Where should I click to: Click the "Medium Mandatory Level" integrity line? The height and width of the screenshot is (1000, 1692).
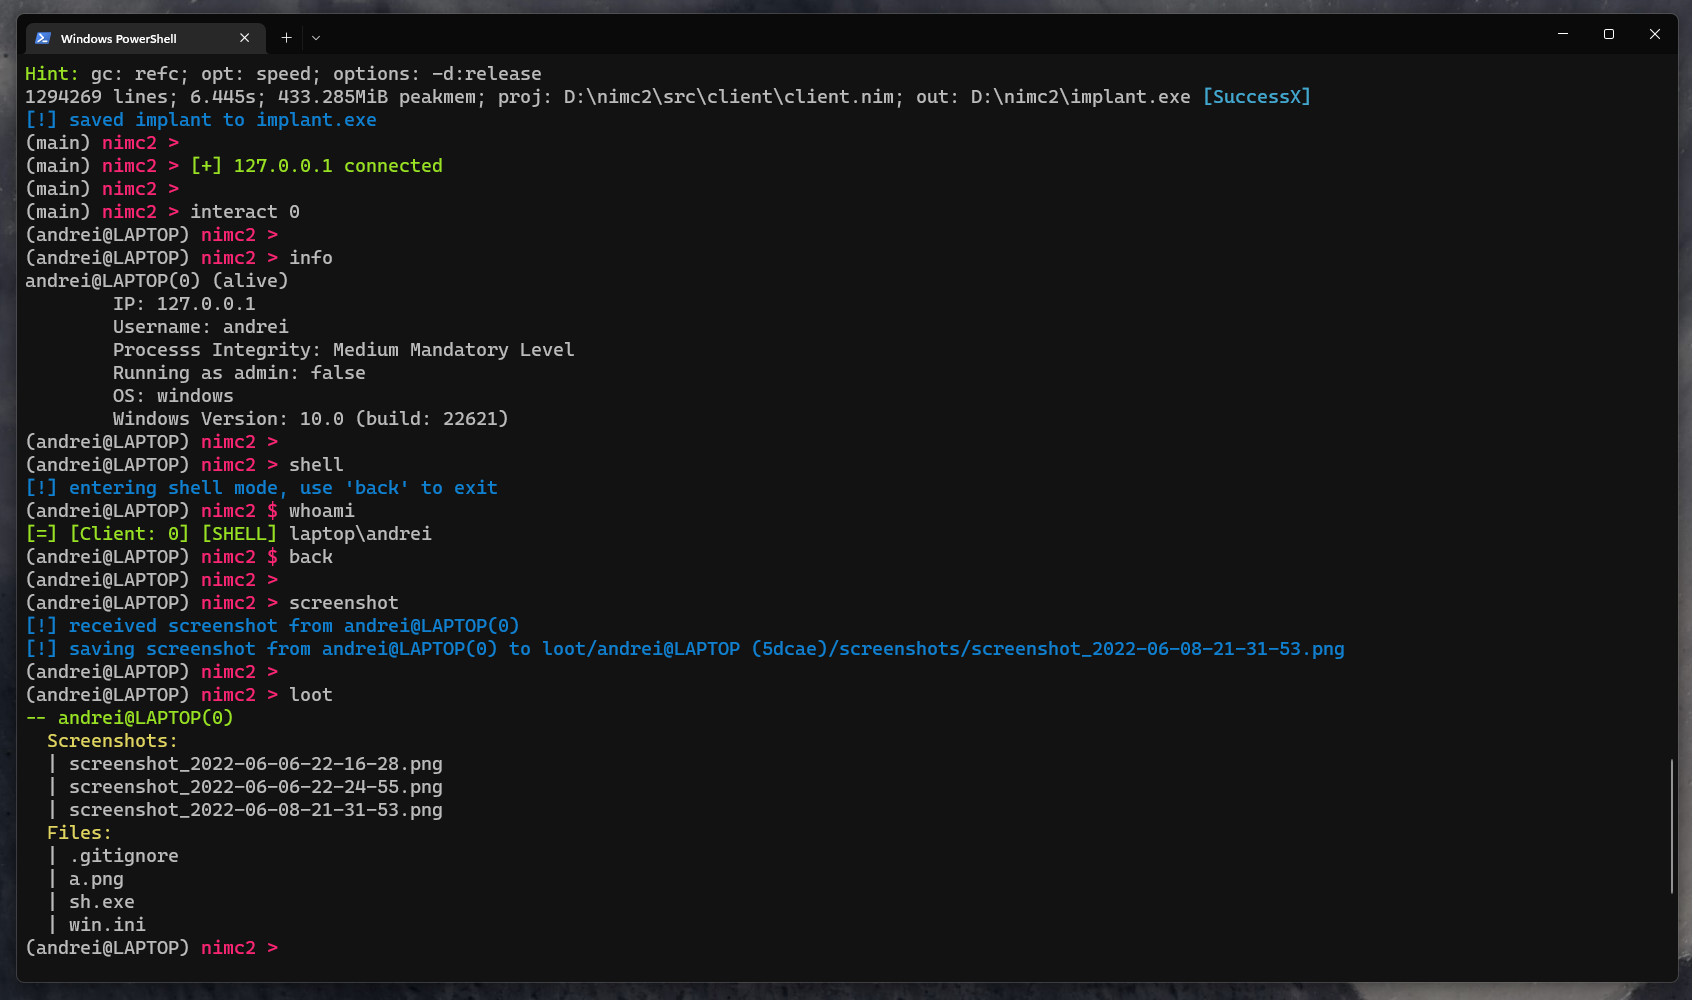pos(344,350)
